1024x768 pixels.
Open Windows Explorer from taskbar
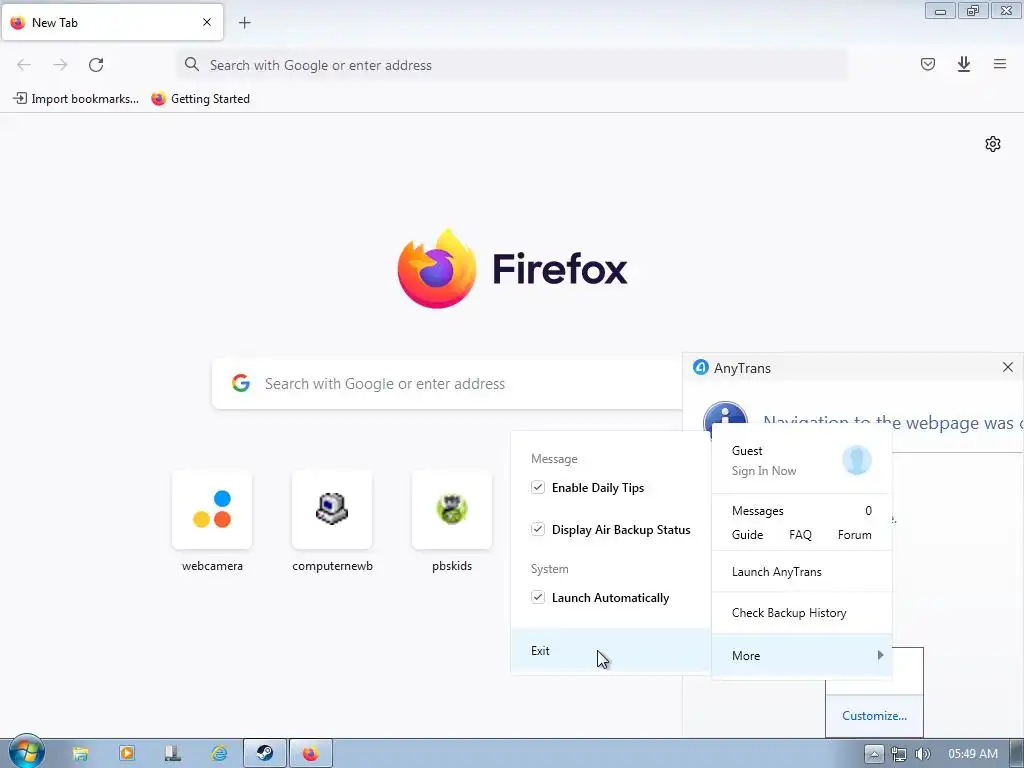tap(80, 754)
